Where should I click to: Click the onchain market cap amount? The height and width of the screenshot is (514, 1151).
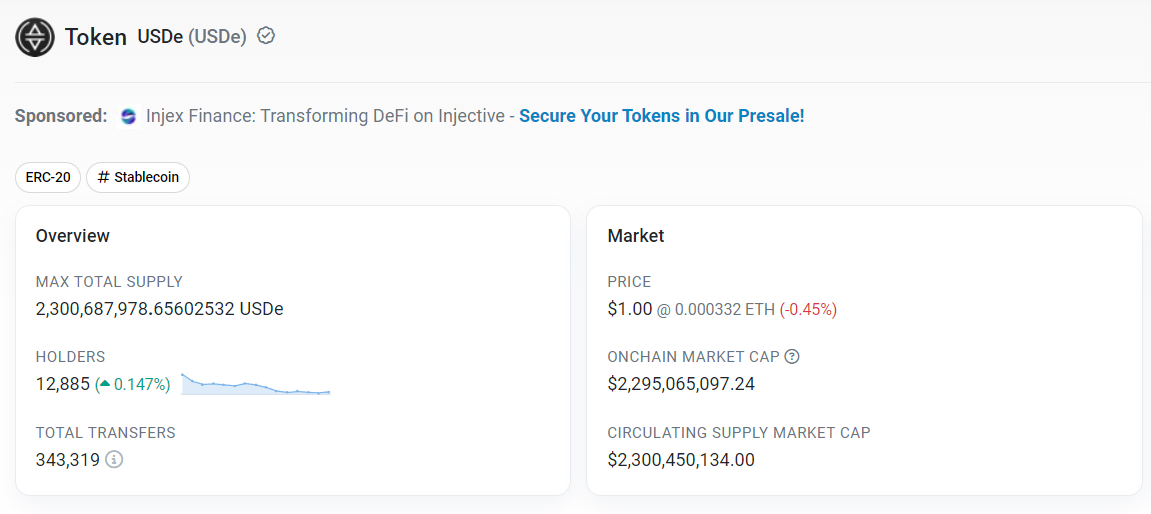(681, 384)
